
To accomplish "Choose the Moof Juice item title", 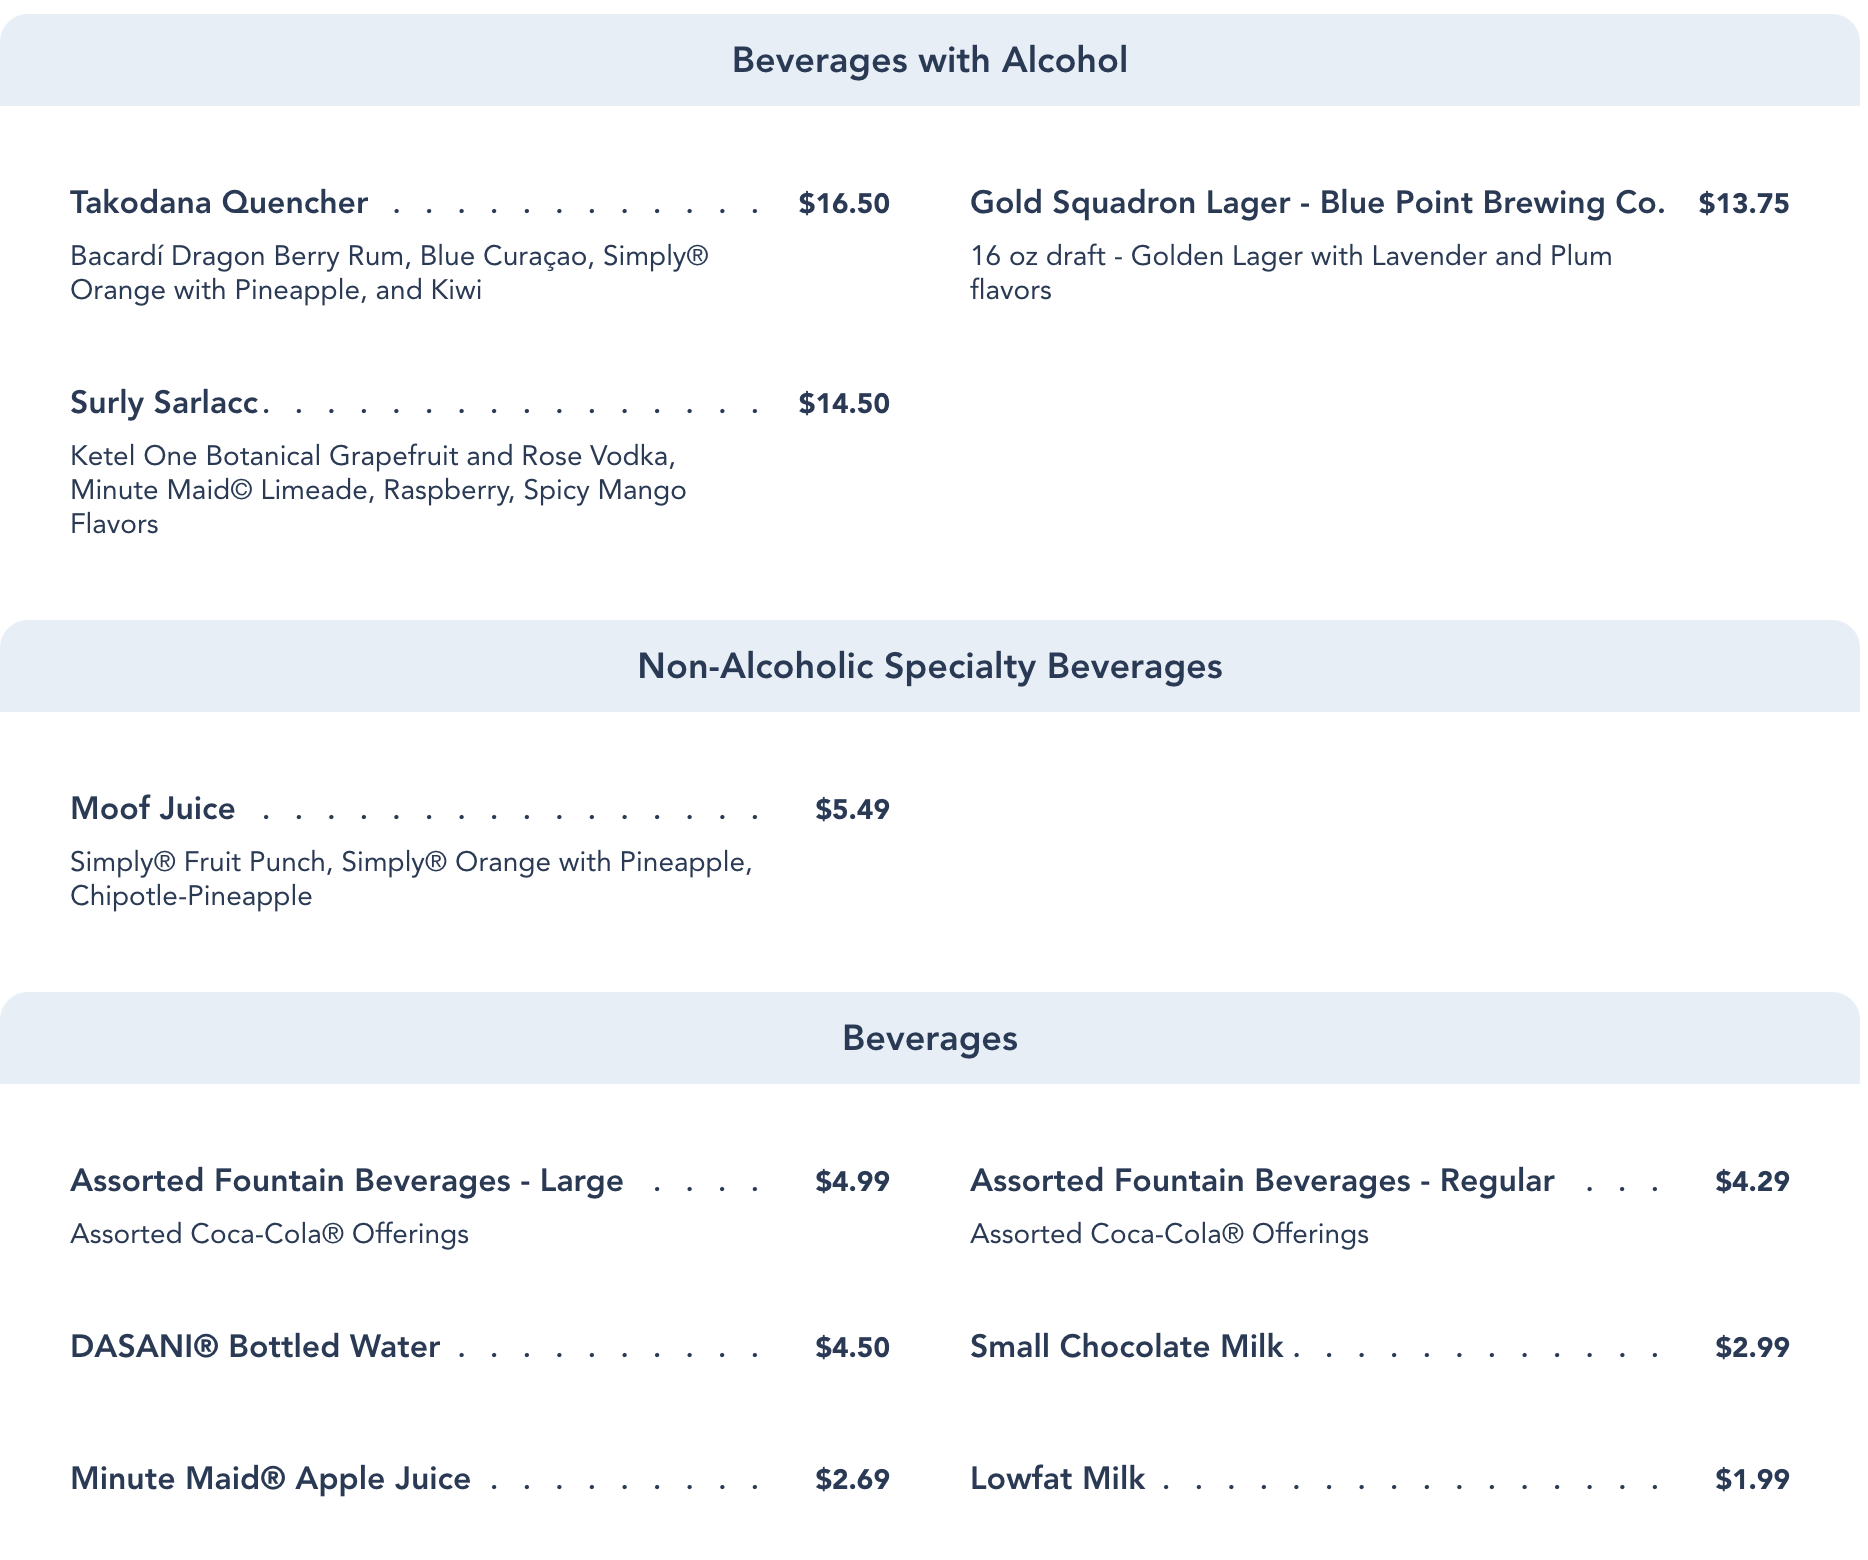I will click(x=153, y=809).
